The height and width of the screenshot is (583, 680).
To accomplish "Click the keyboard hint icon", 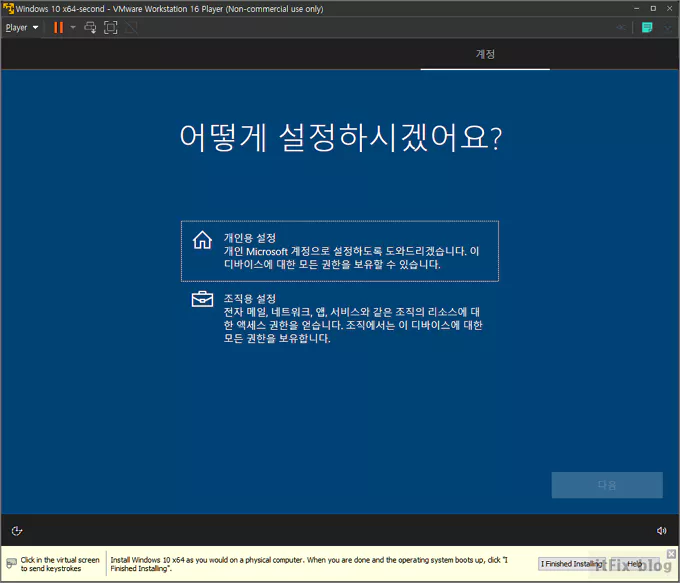I will click(11, 563).
